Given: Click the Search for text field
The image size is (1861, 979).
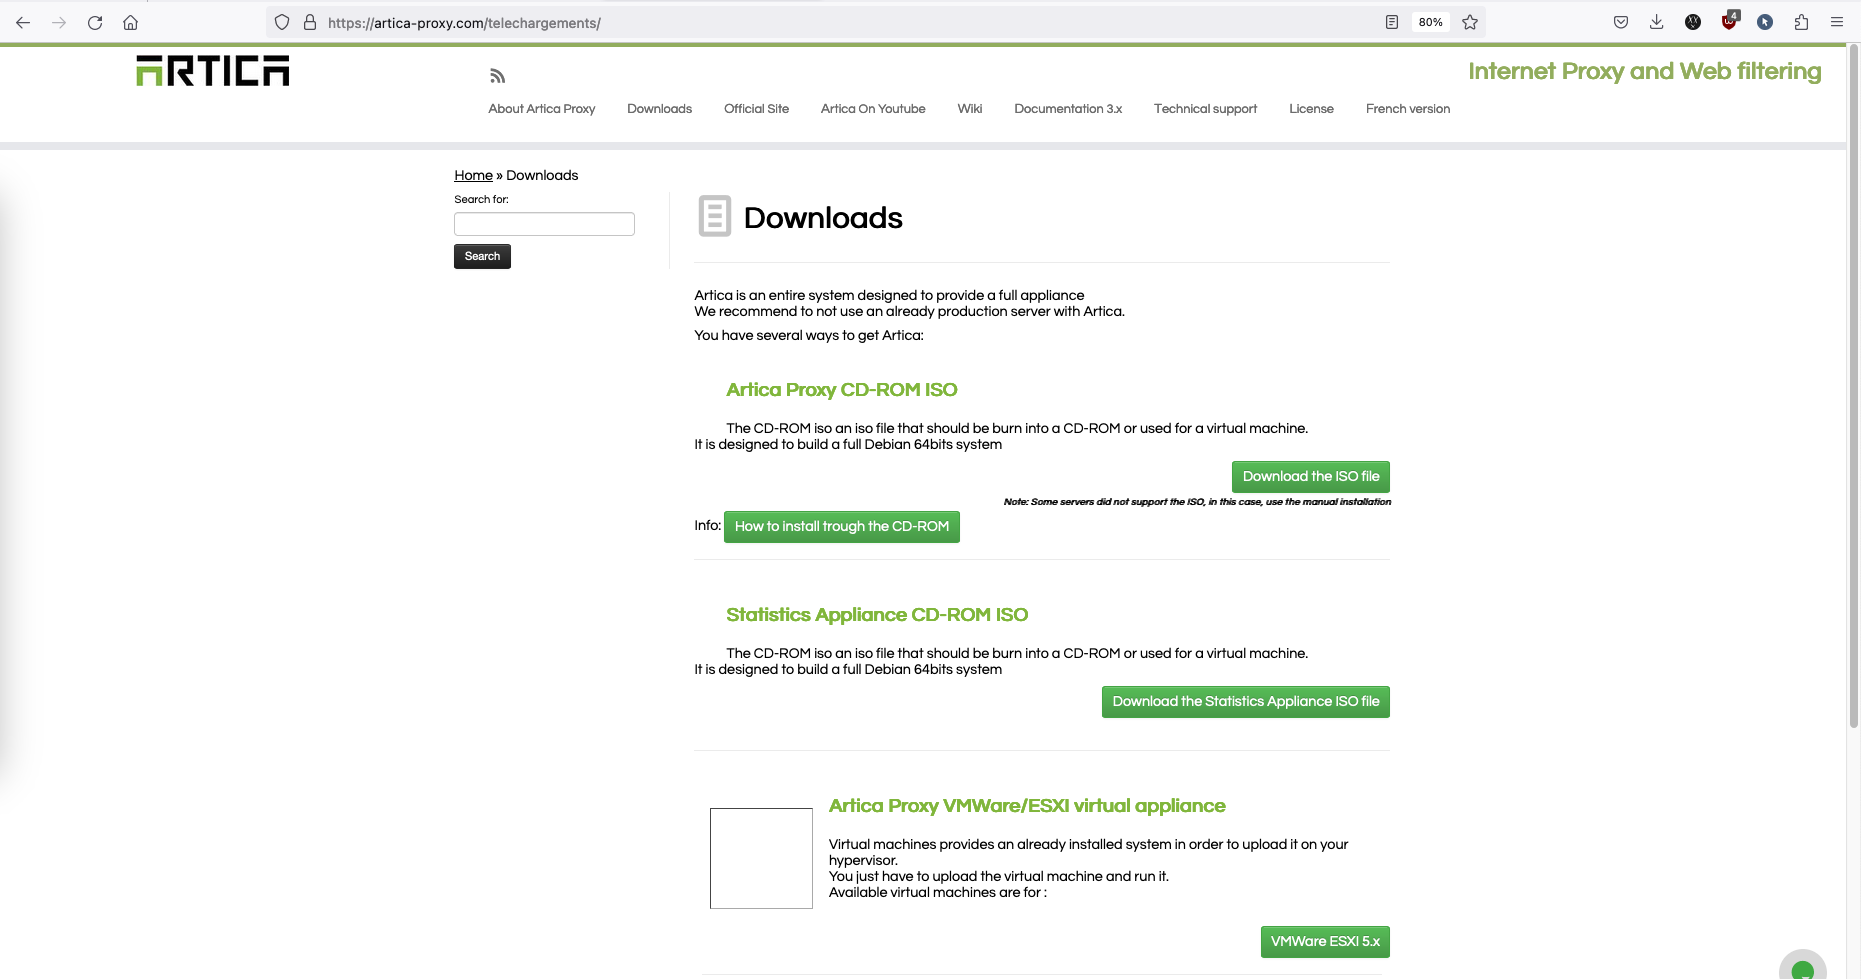Looking at the screenshot, I should click(x=544, y=224).
